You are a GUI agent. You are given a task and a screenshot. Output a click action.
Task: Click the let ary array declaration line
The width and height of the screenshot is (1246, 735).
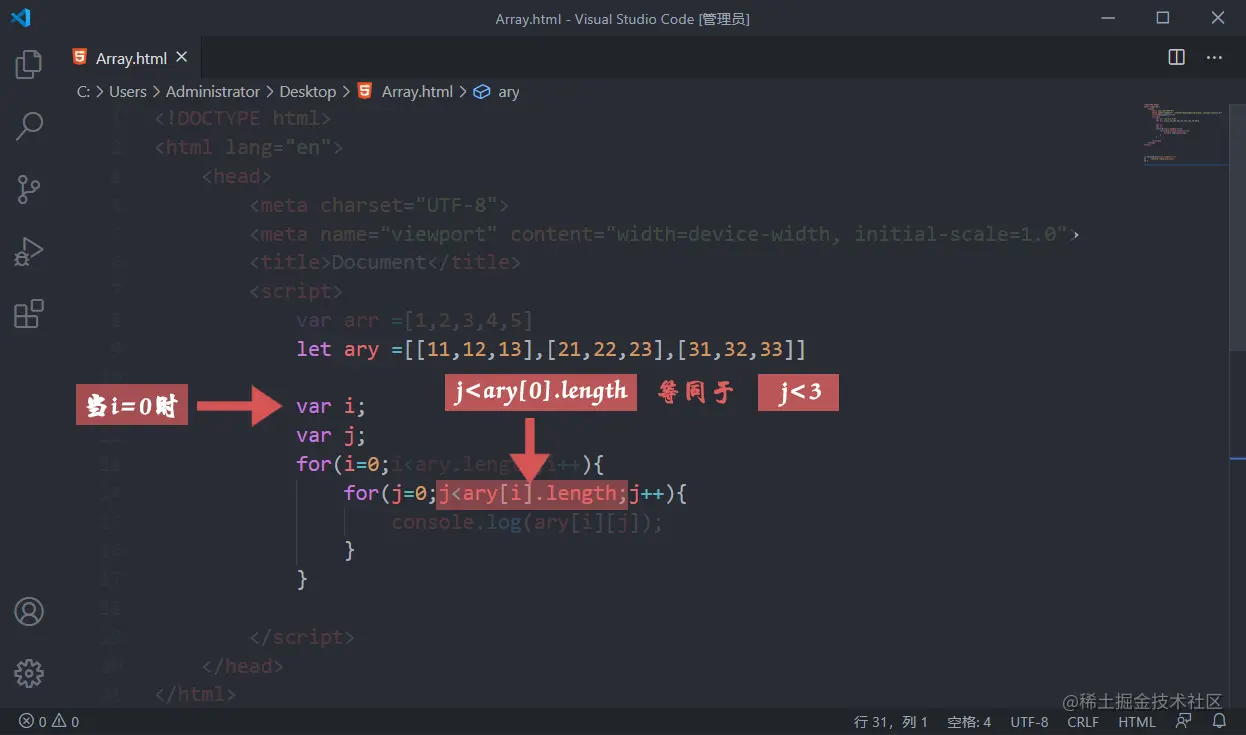coord(551,349)
